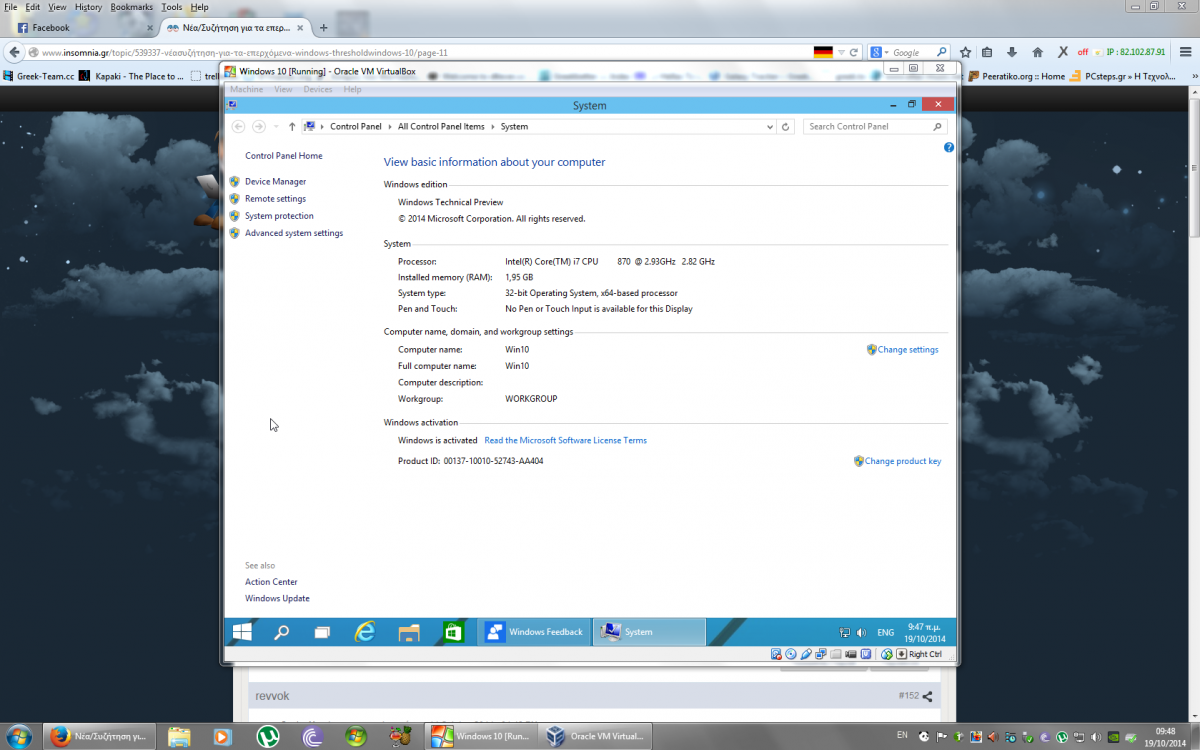
Task: Refresh the Control Panel address bar
Action: point(786,127)
